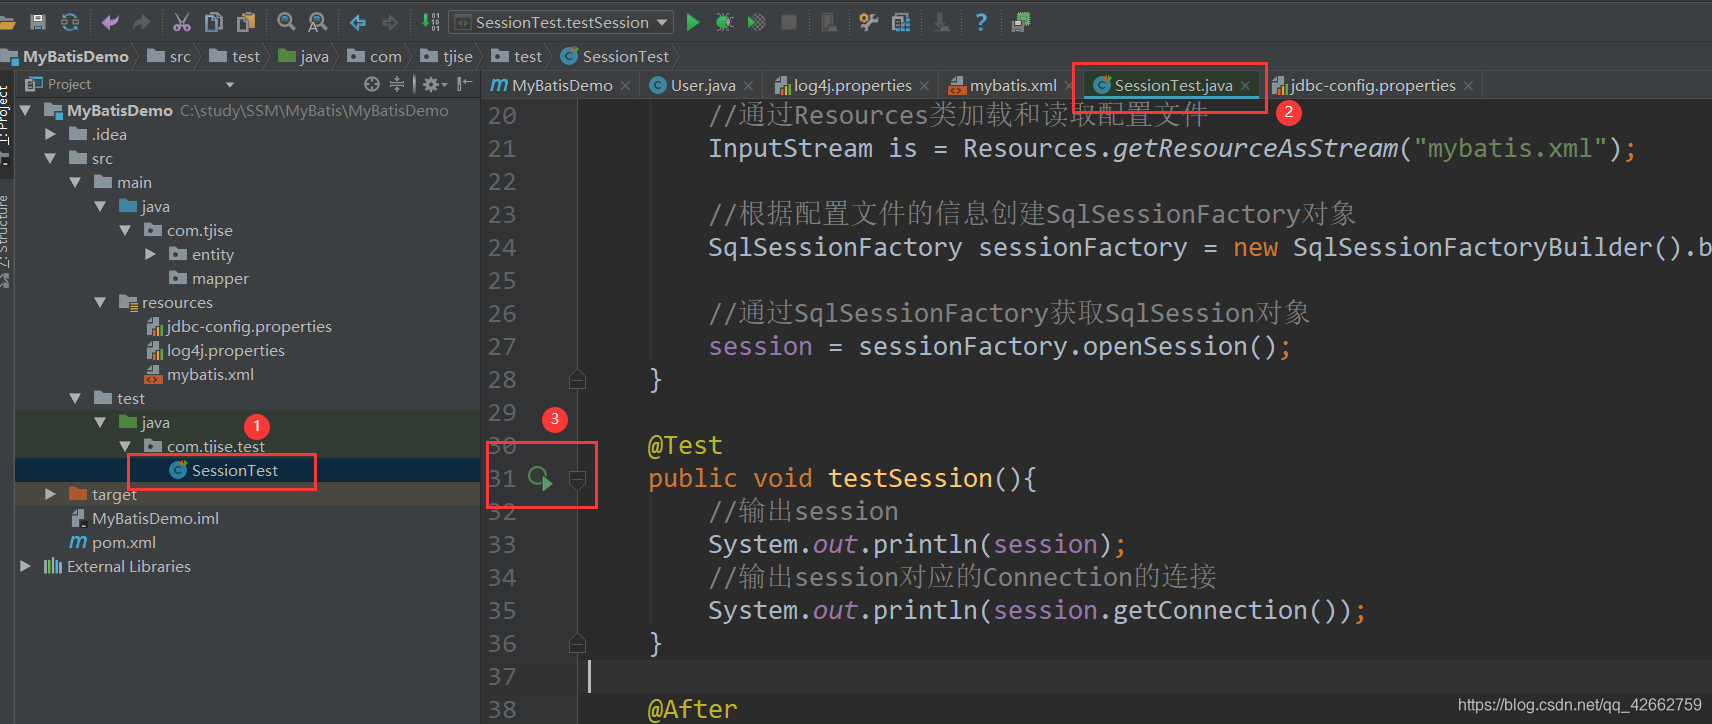Expand the .idea folder
Viewport: 1712px width, 724px height.
(x=50, y=134)
